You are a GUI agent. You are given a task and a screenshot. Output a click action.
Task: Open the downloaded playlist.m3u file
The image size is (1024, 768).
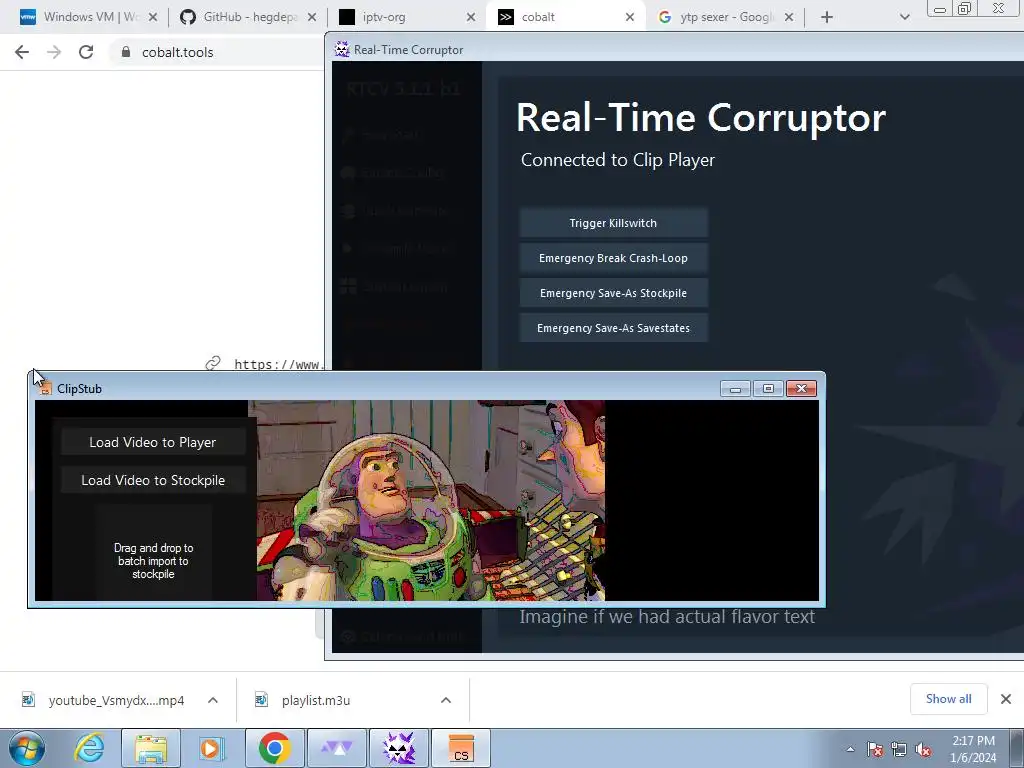[x=316, y=700]
